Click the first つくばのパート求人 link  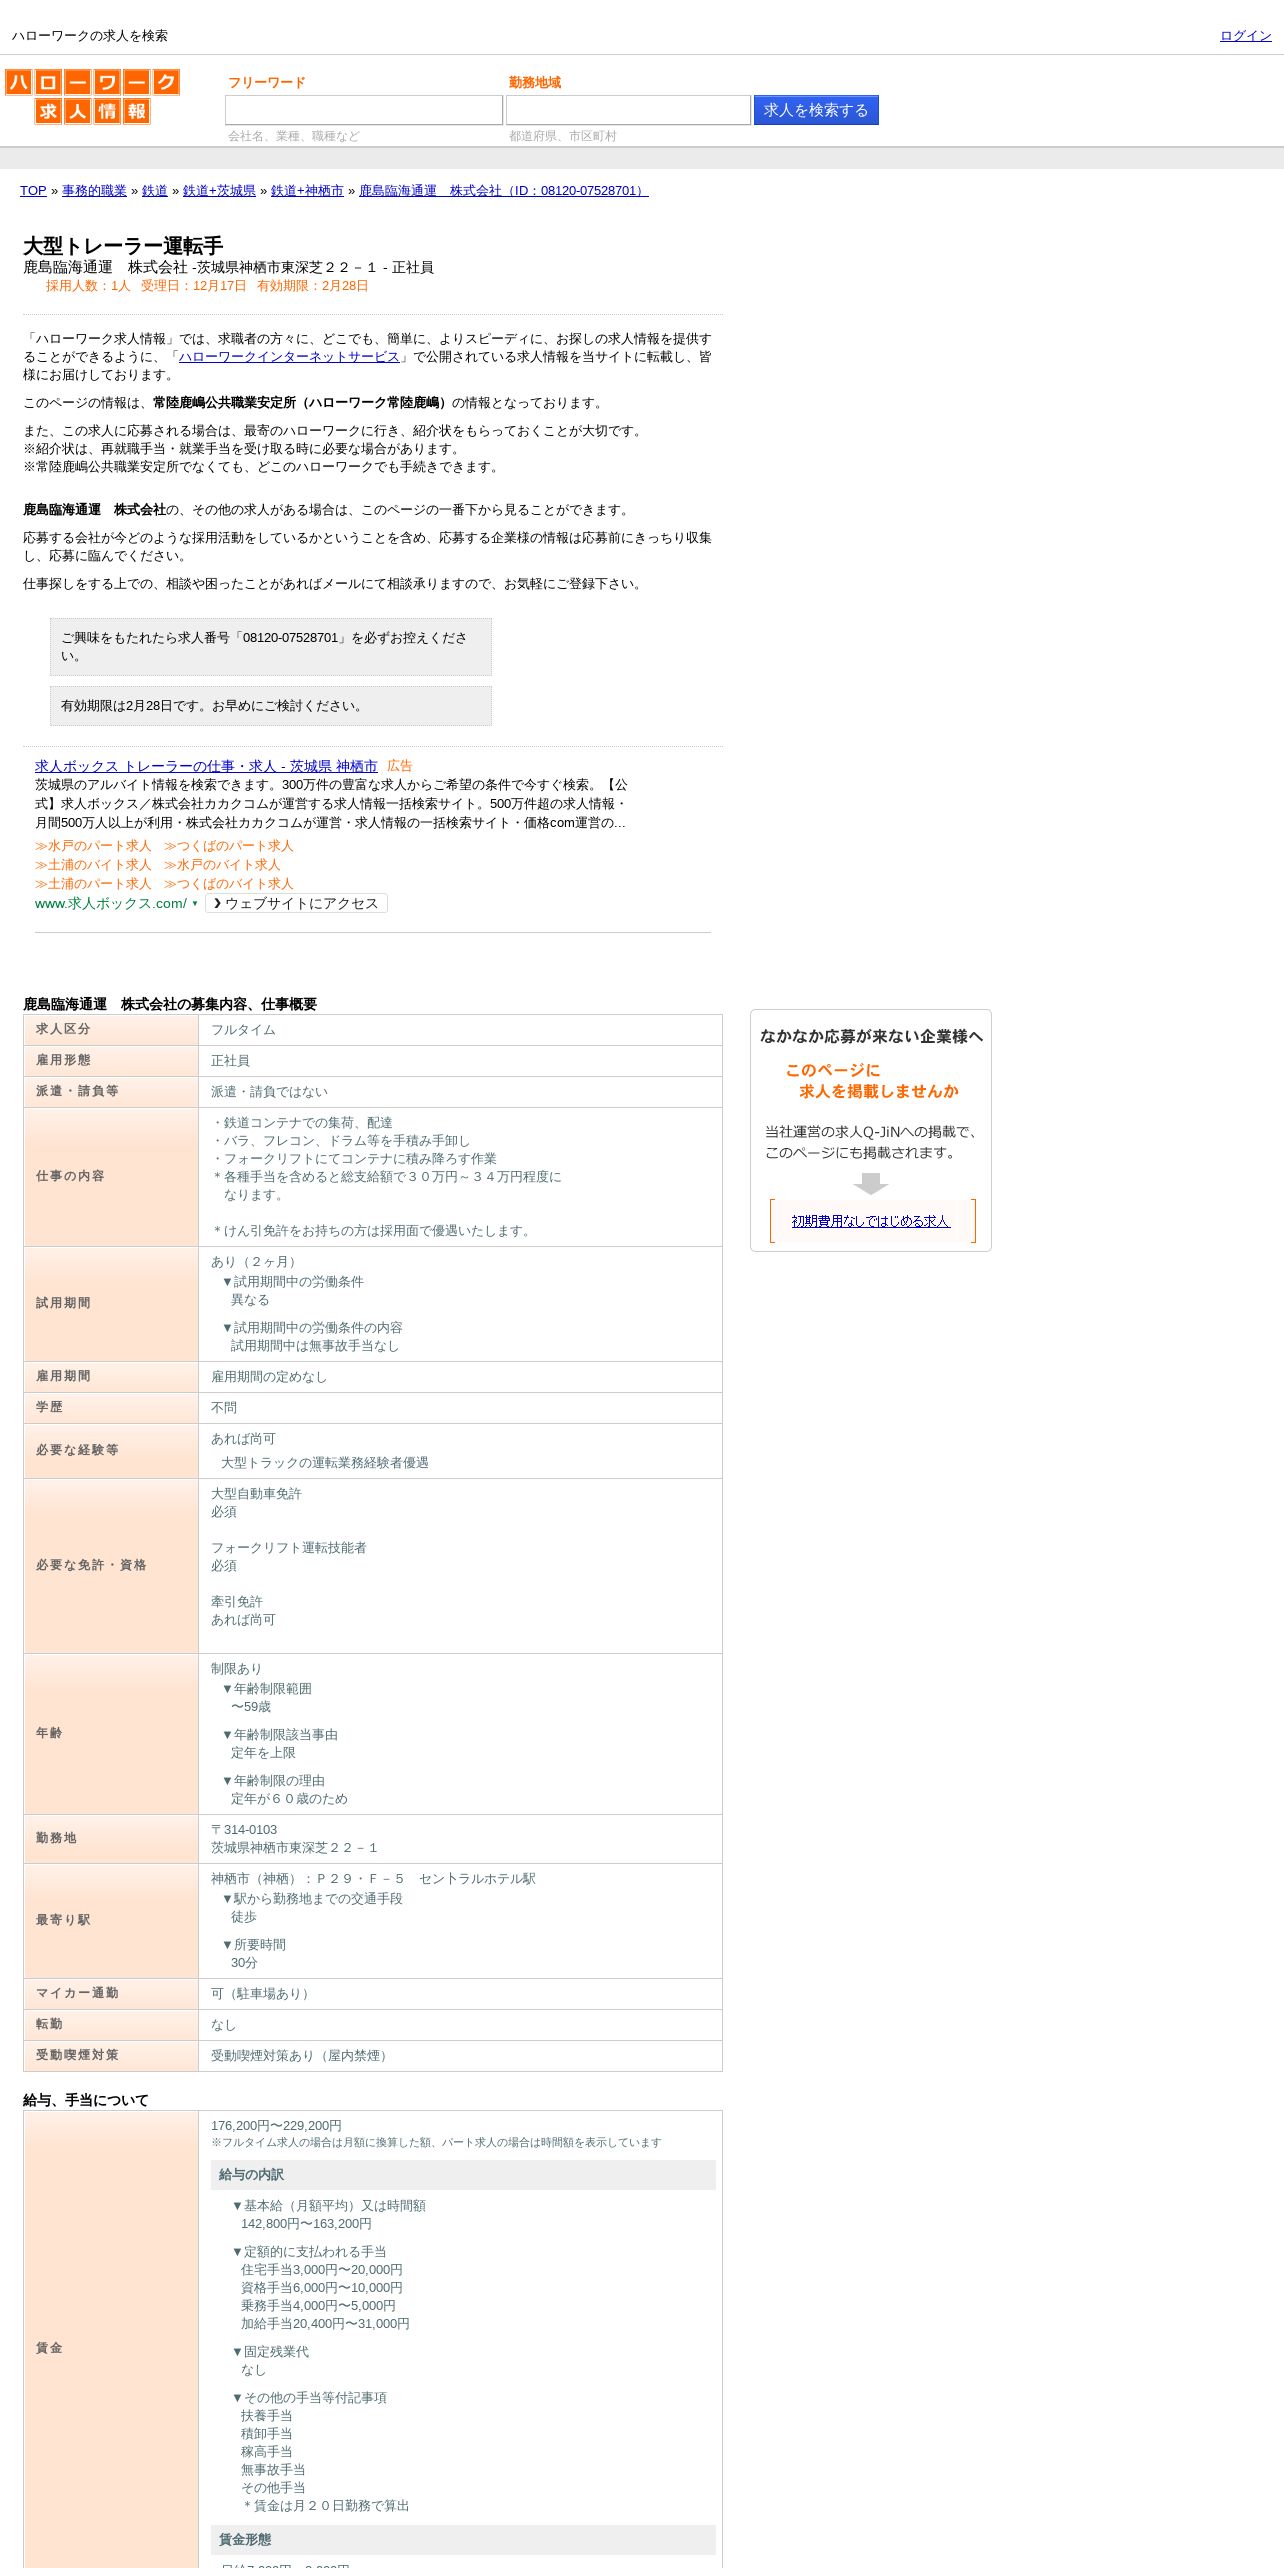(229, 846)
